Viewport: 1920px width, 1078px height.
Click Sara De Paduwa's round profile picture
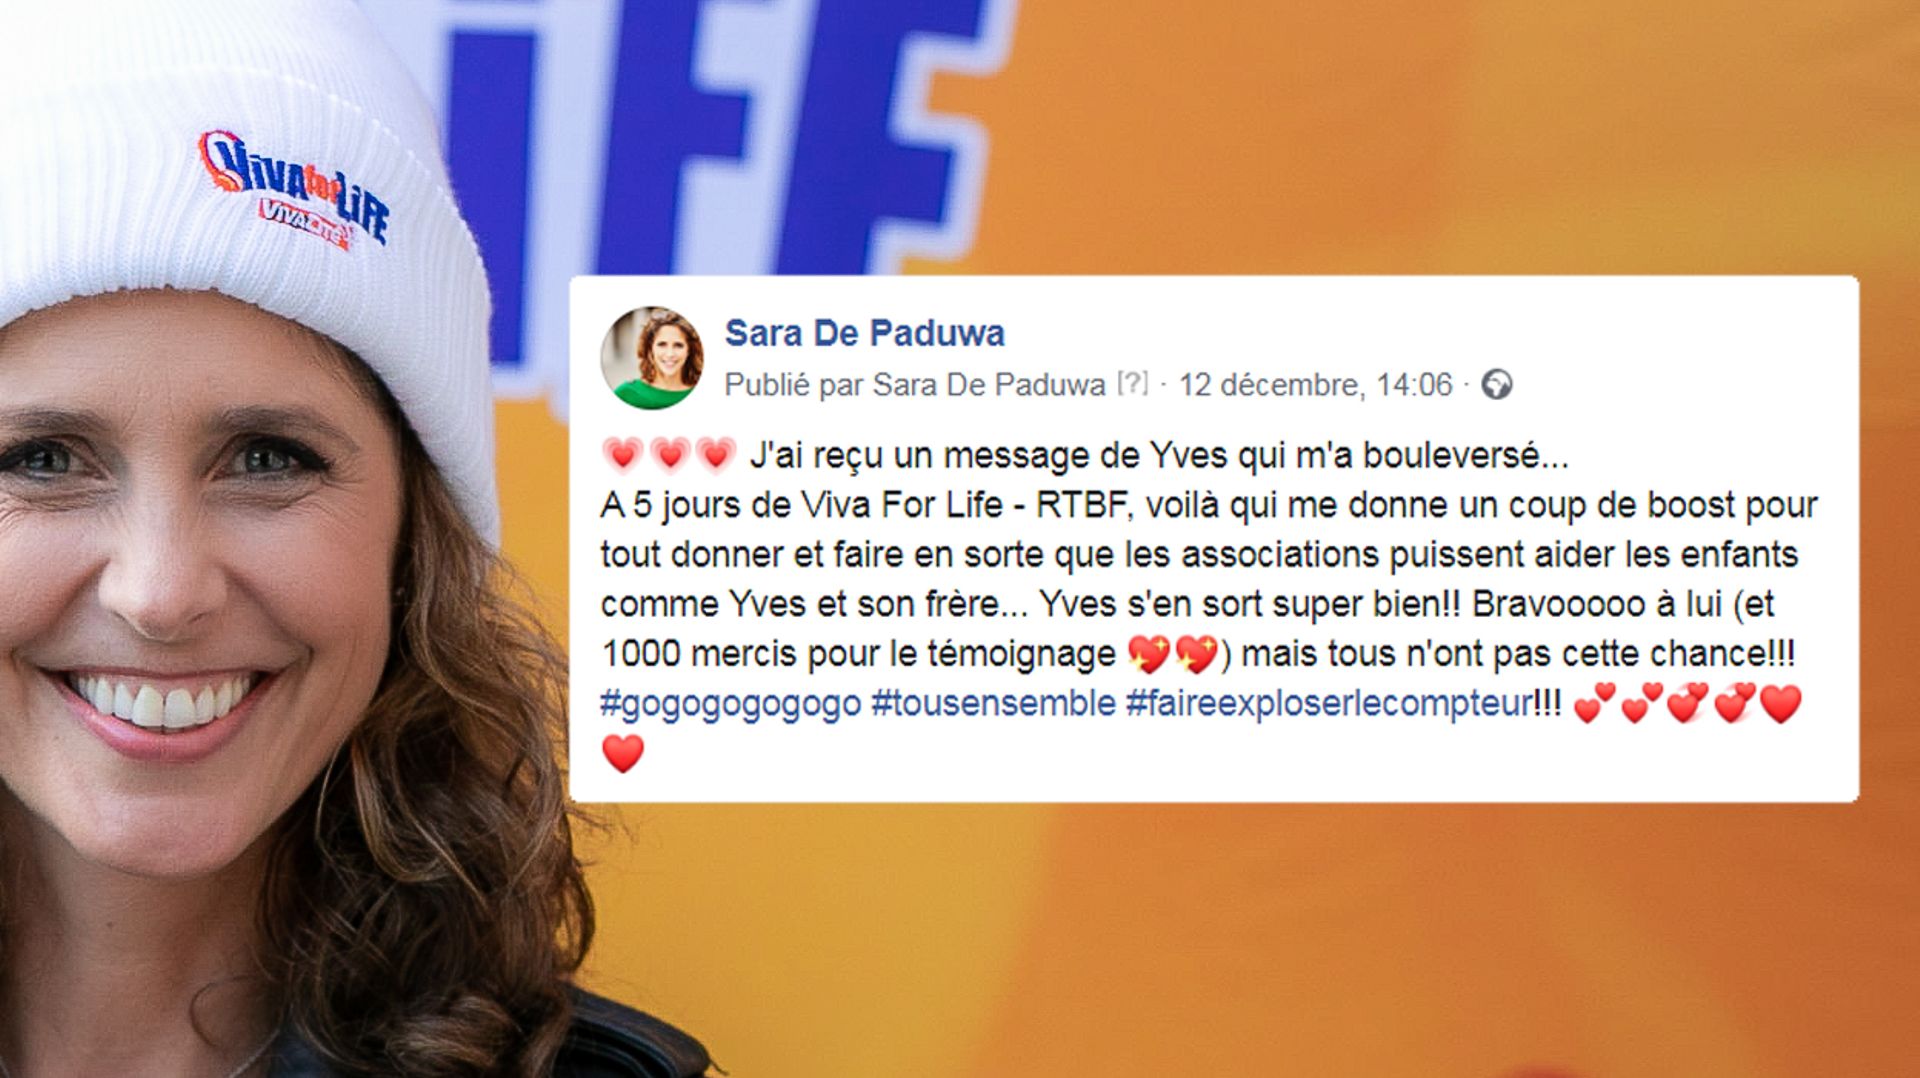click(651, 358)
